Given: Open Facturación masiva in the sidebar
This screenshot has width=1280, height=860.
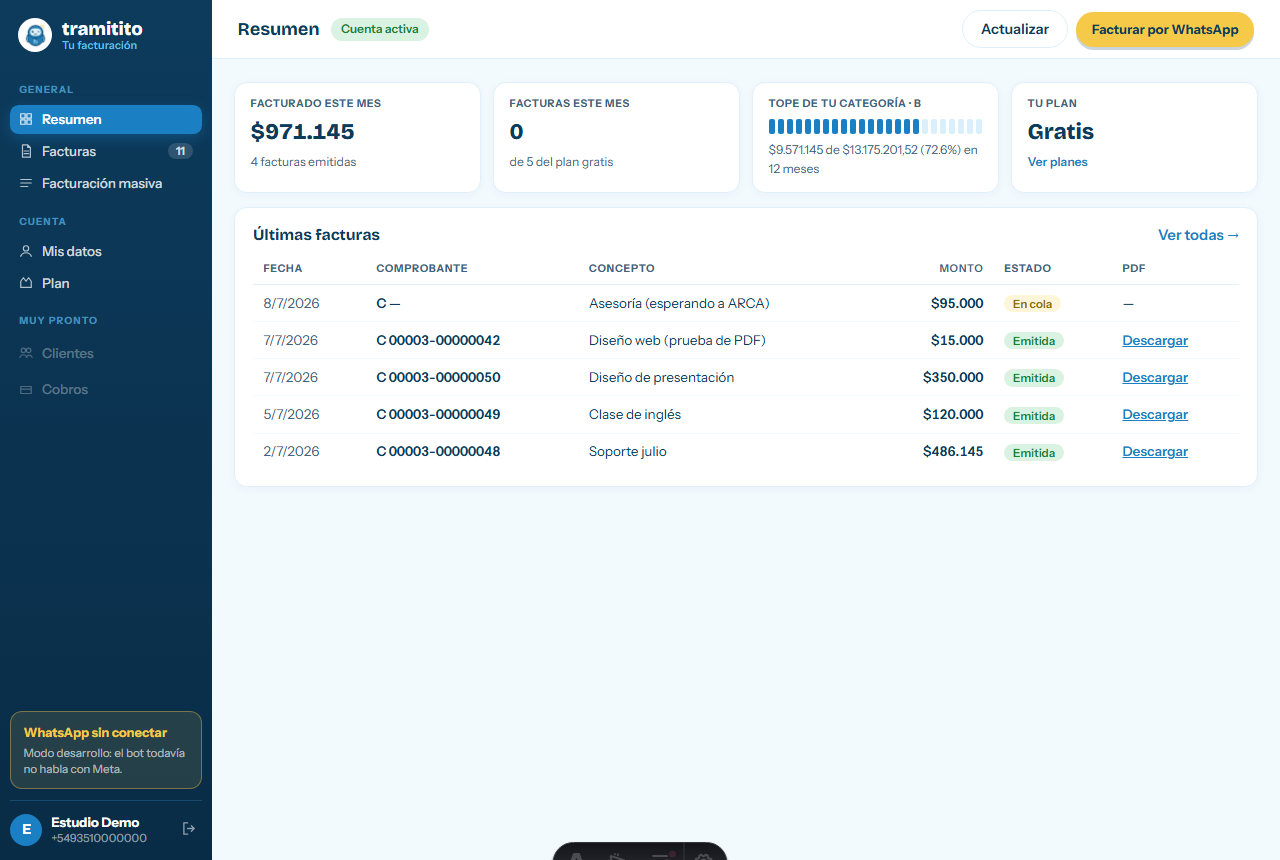Looking at the screenshot, I should click(106, 183).
